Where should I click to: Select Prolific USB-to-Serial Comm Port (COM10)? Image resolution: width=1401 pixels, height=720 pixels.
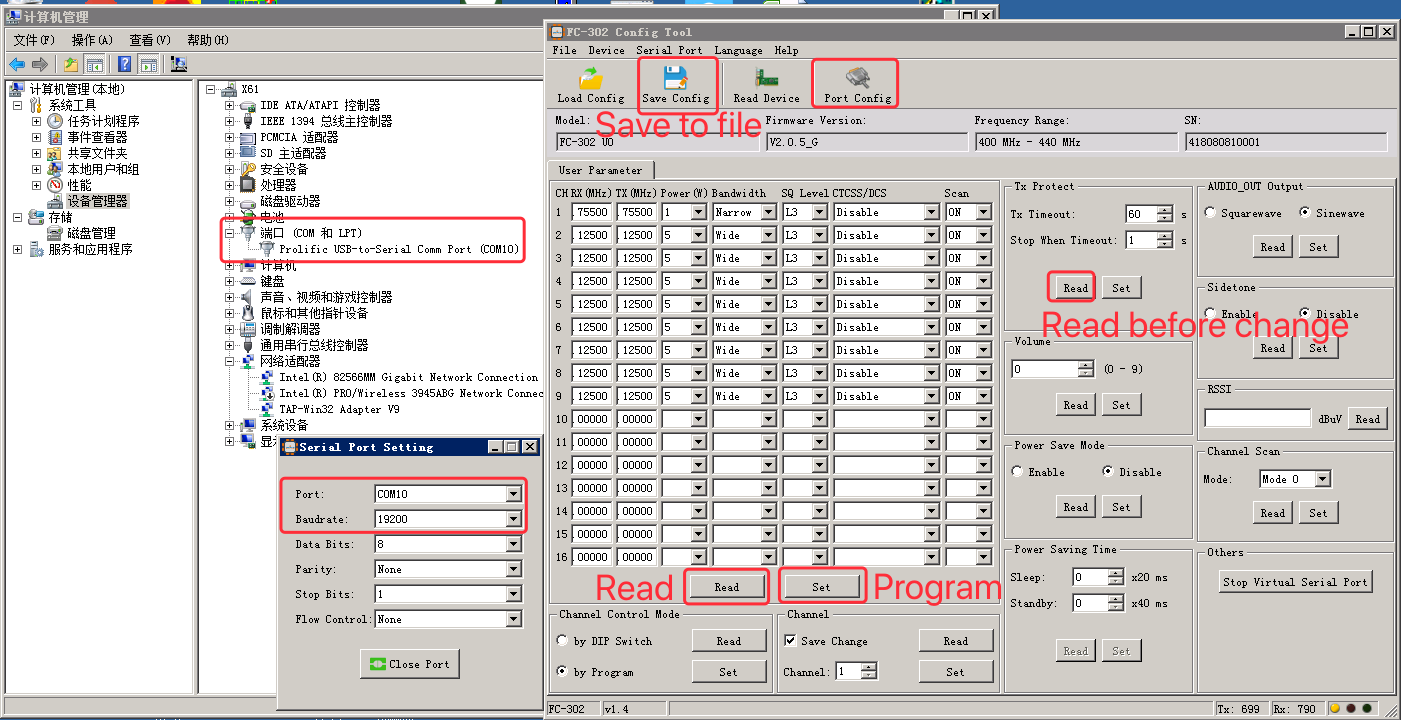[x=399, y=249]
